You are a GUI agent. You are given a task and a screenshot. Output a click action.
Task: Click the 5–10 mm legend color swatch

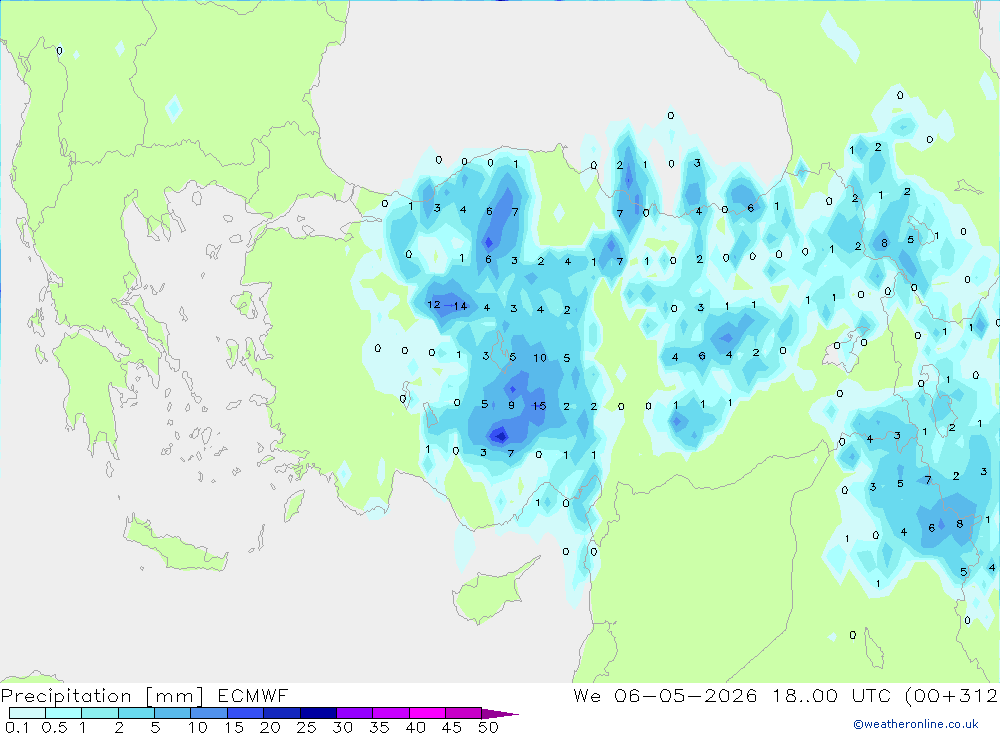172,713
